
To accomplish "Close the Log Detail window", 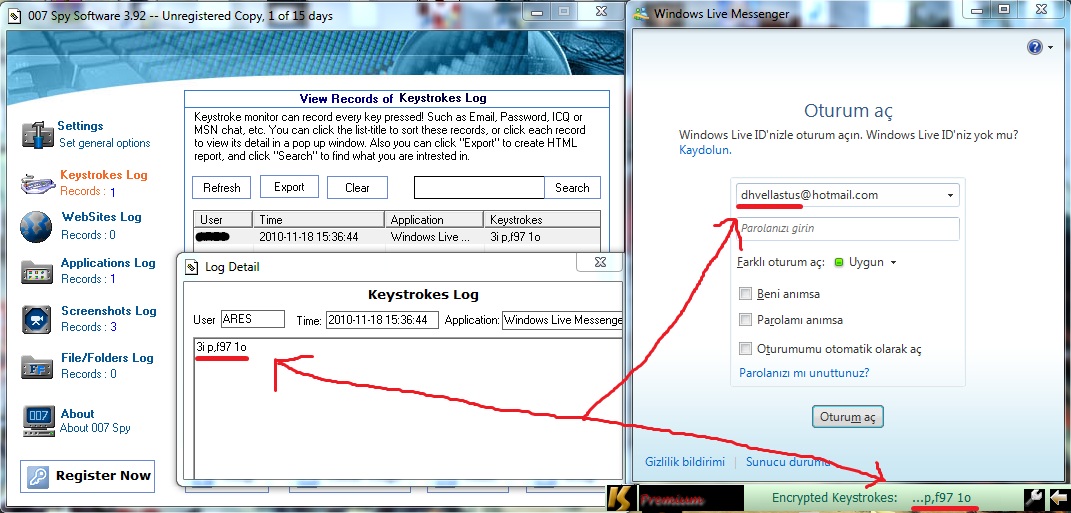I will (x=600, y=262).
